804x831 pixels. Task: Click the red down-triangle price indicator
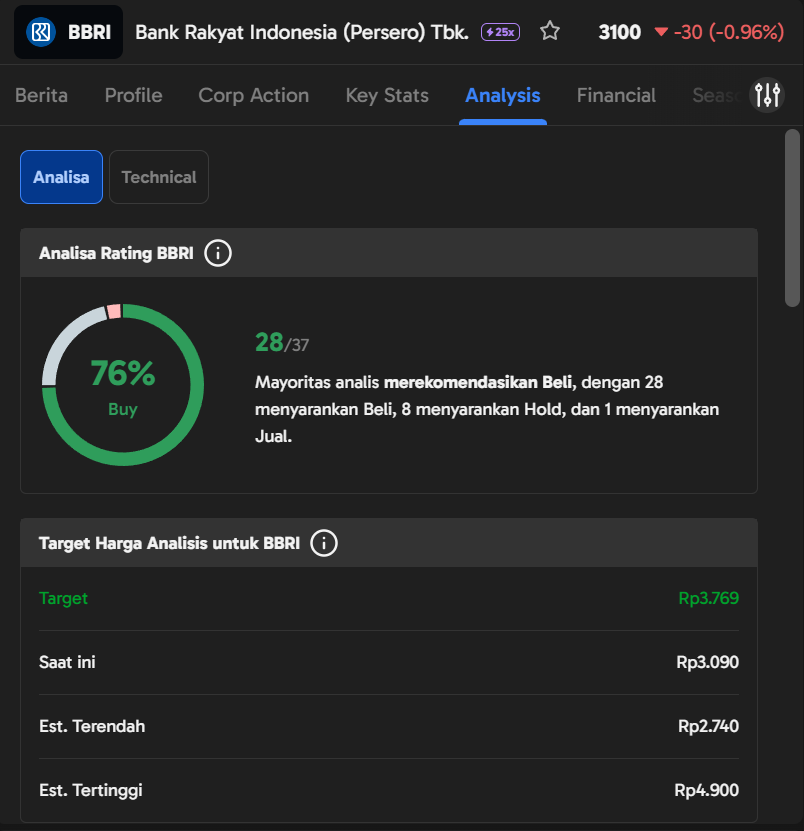click(661, 32)
